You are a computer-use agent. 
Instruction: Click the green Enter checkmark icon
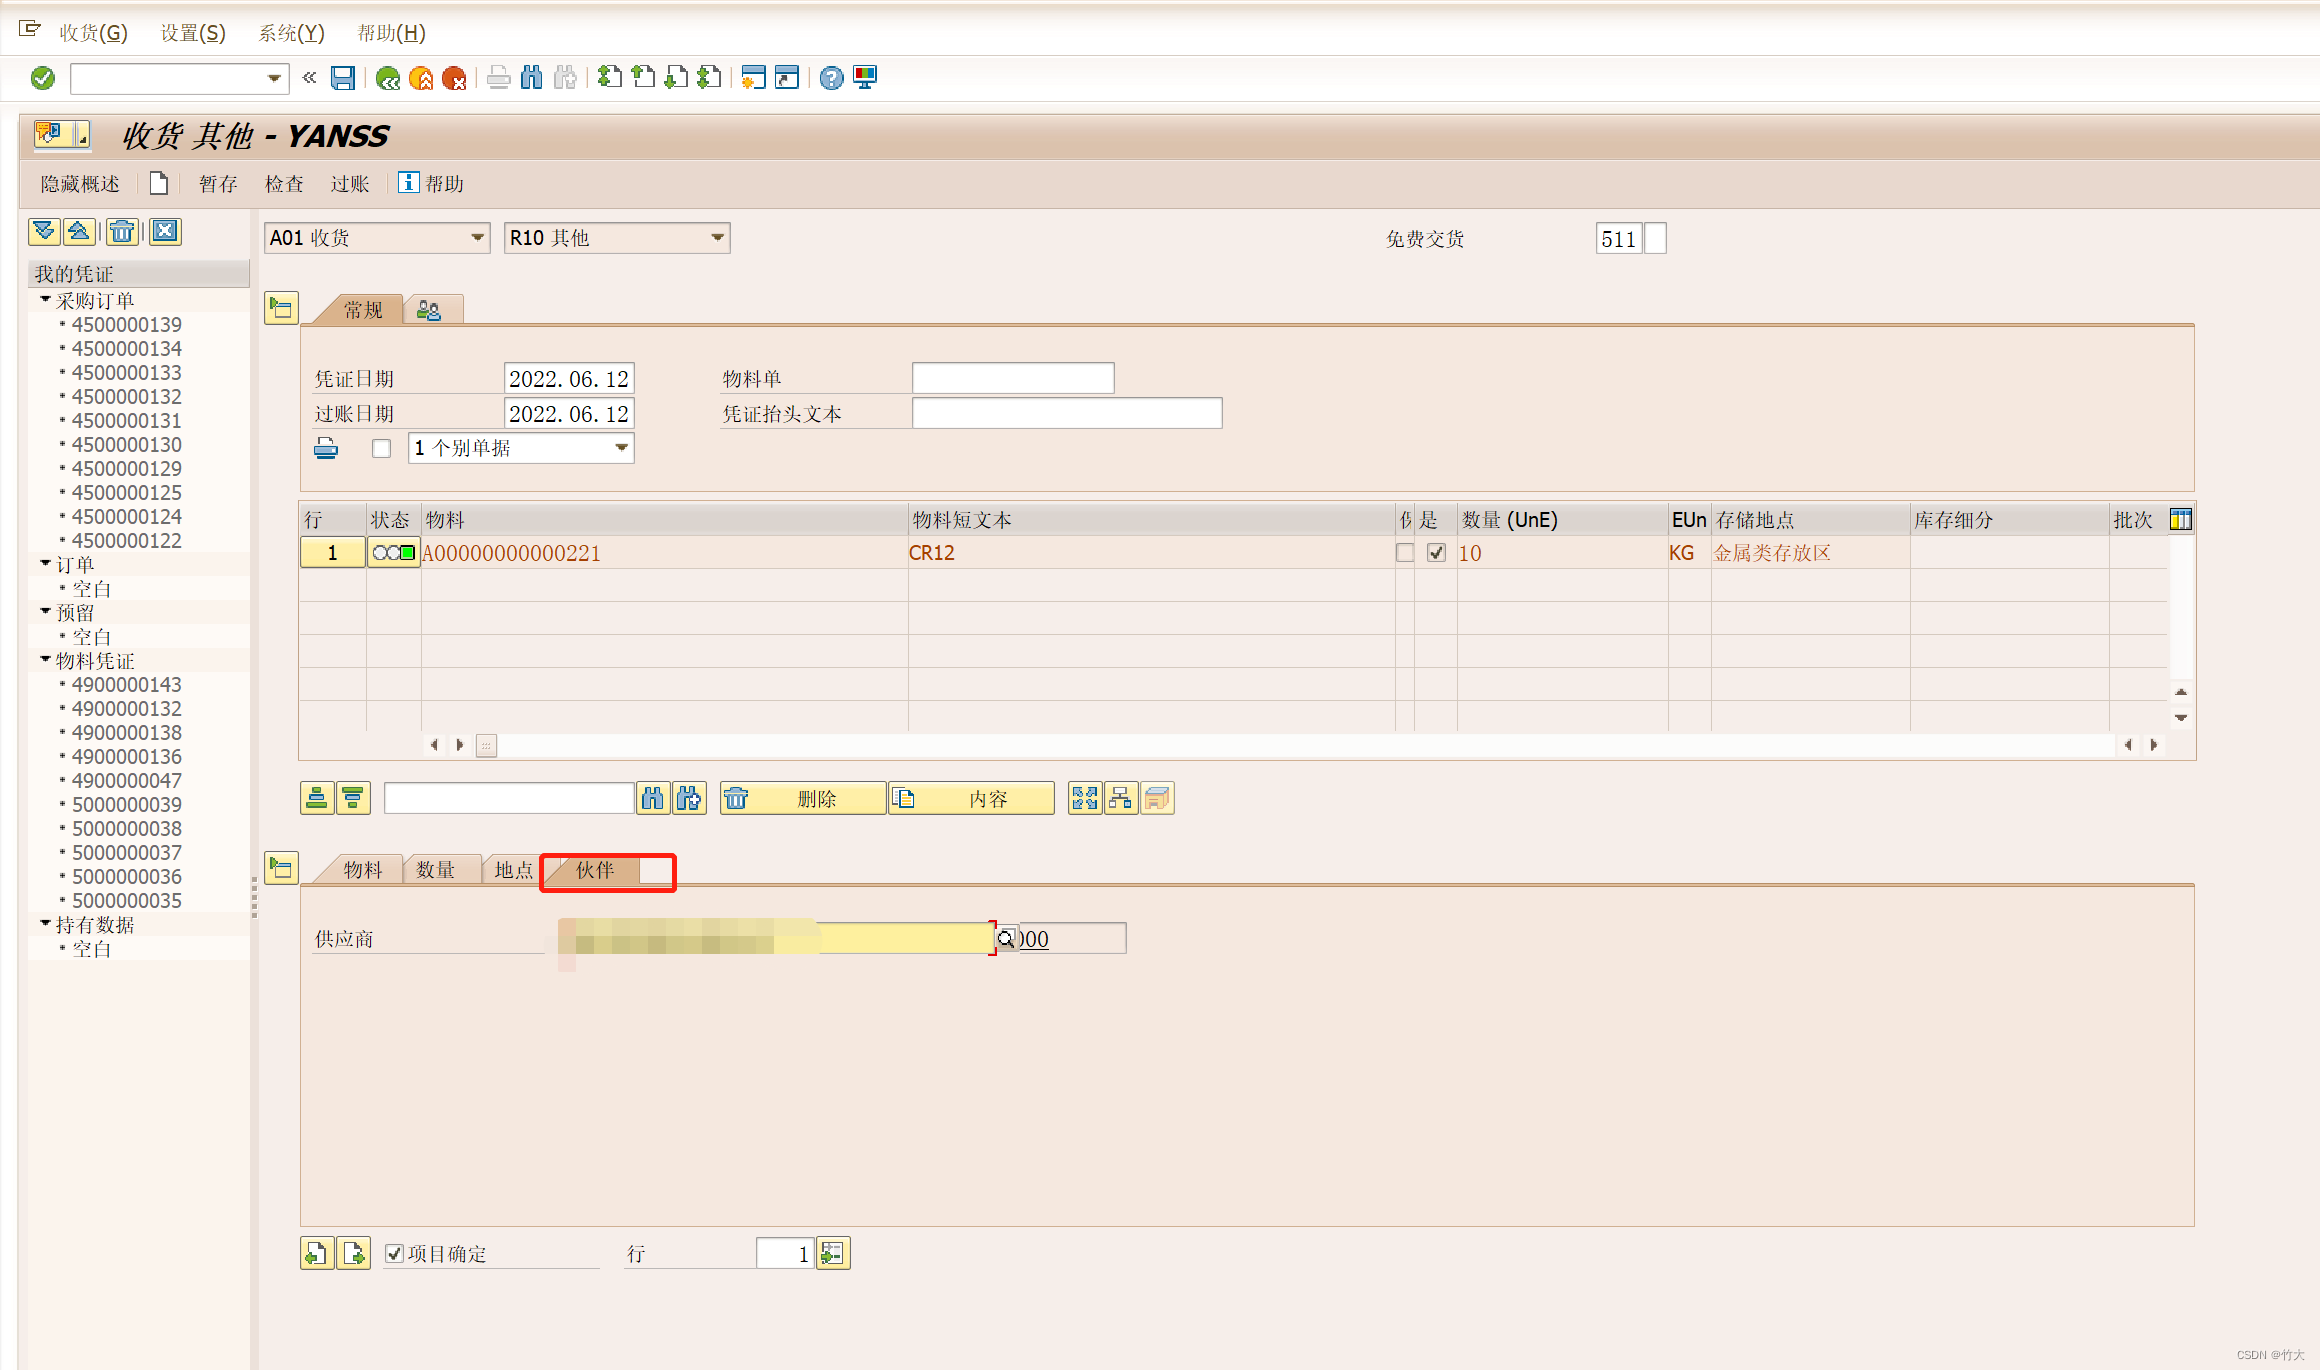pos(43,78)
